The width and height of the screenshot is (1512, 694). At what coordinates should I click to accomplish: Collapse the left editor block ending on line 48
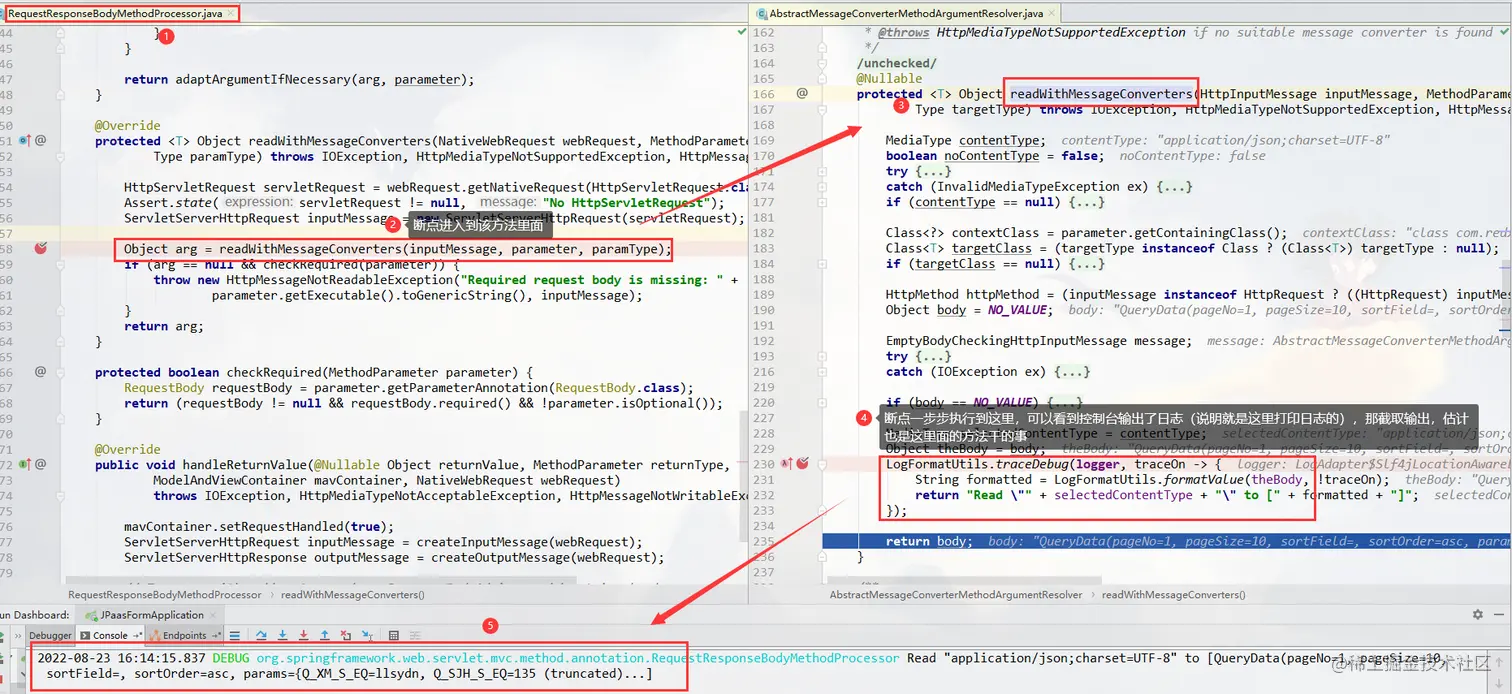[x=61, y=95]
